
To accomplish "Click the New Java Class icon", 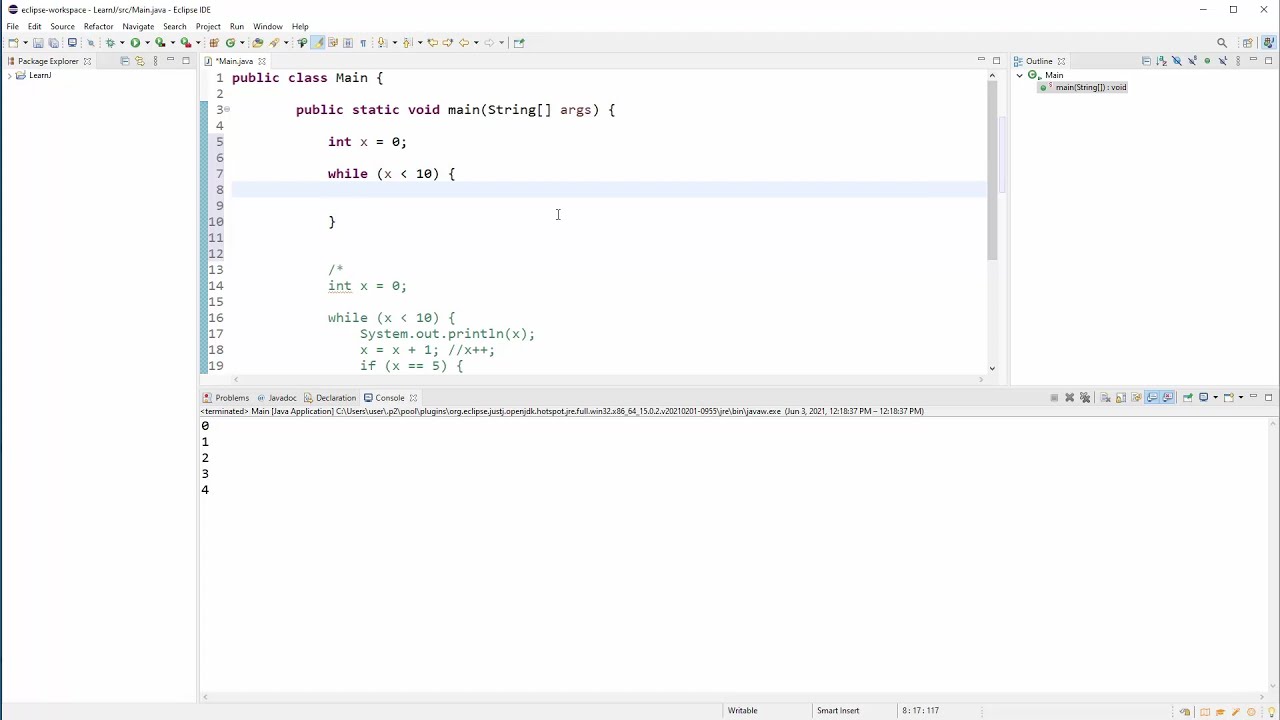I will click(230, 42).
